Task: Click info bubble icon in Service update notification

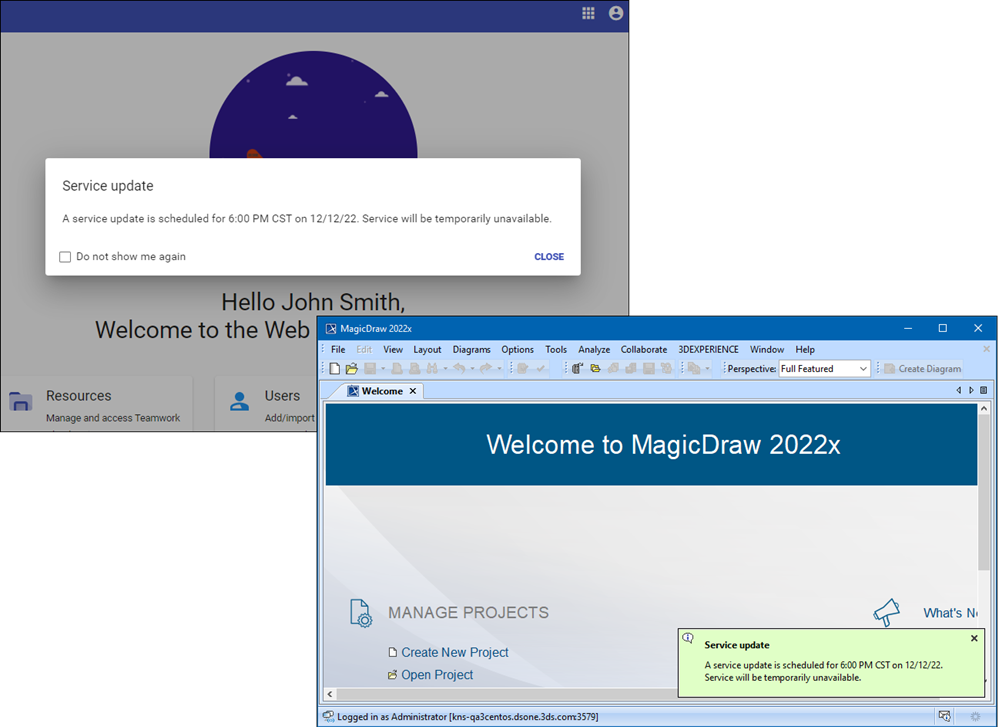Action: click(688, 638)
